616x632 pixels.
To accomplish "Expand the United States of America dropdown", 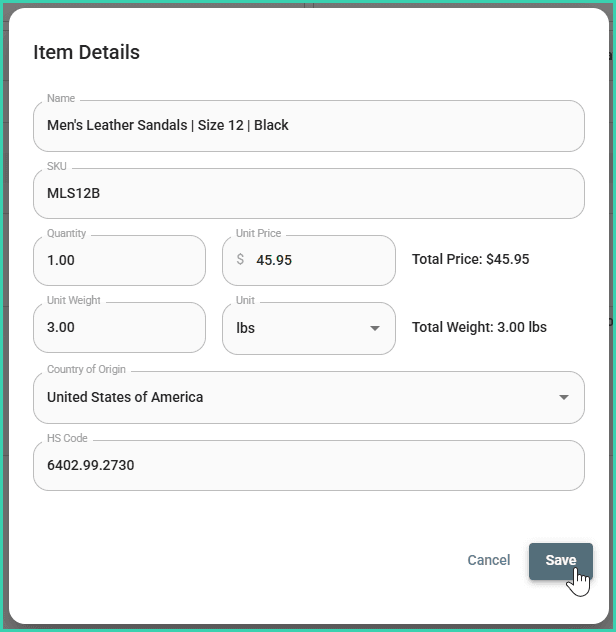I will (x=308, y=397).
